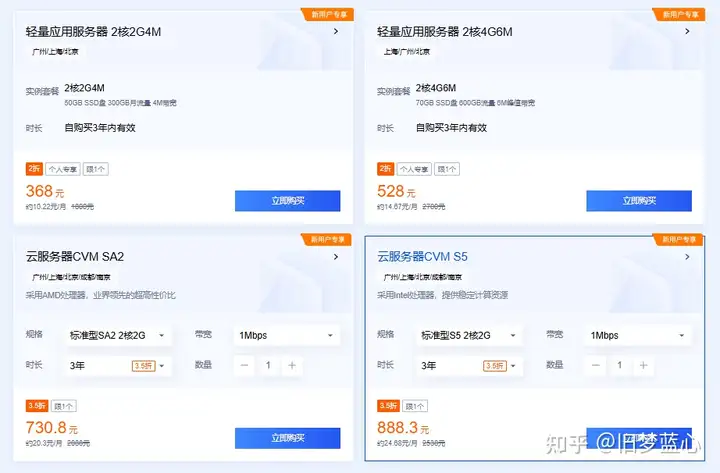Screen dimensions: 720x473
Task: Click the 50GB SSD盘 spec description
Action: [120, 103]
